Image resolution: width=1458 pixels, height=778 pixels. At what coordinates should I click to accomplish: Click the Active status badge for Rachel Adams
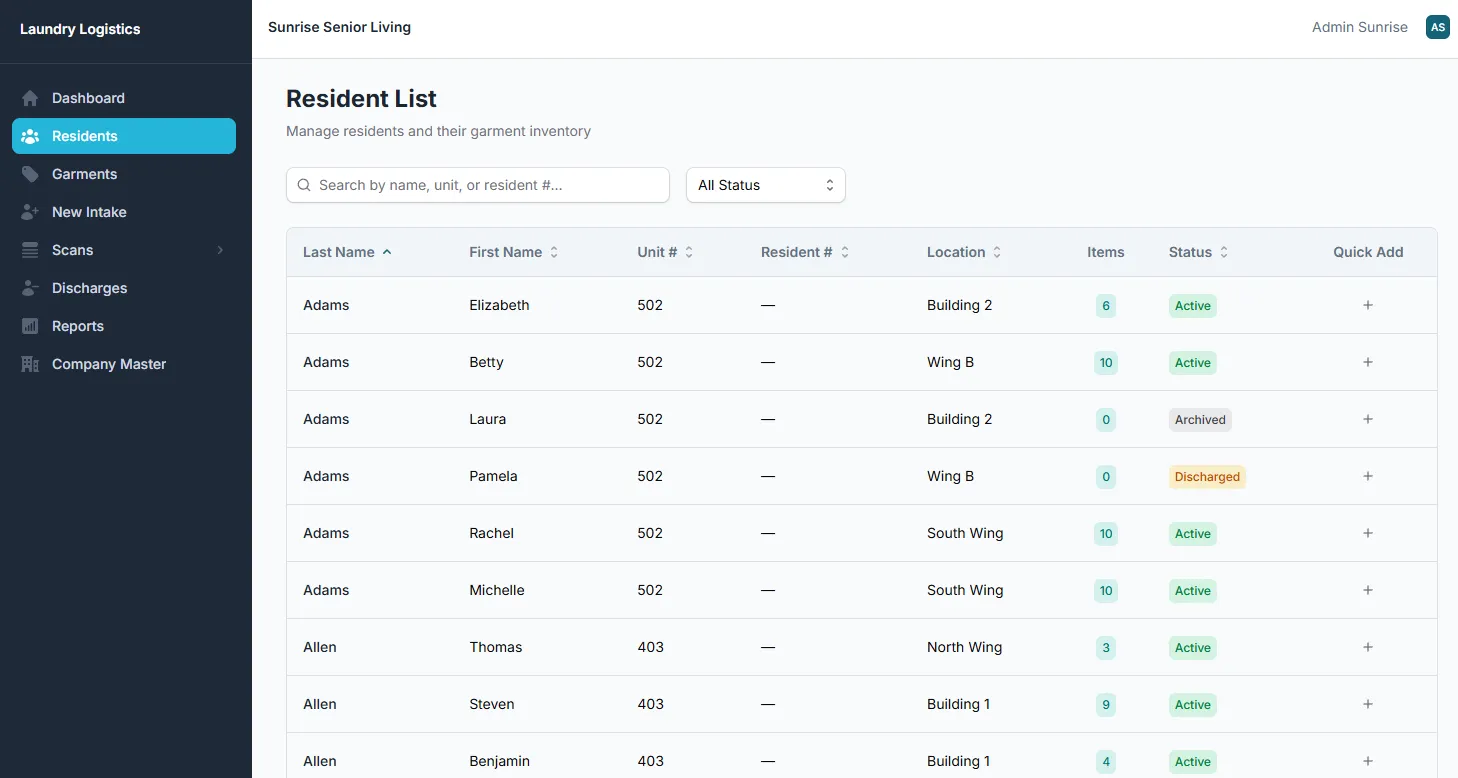[x=1192, y=533]
